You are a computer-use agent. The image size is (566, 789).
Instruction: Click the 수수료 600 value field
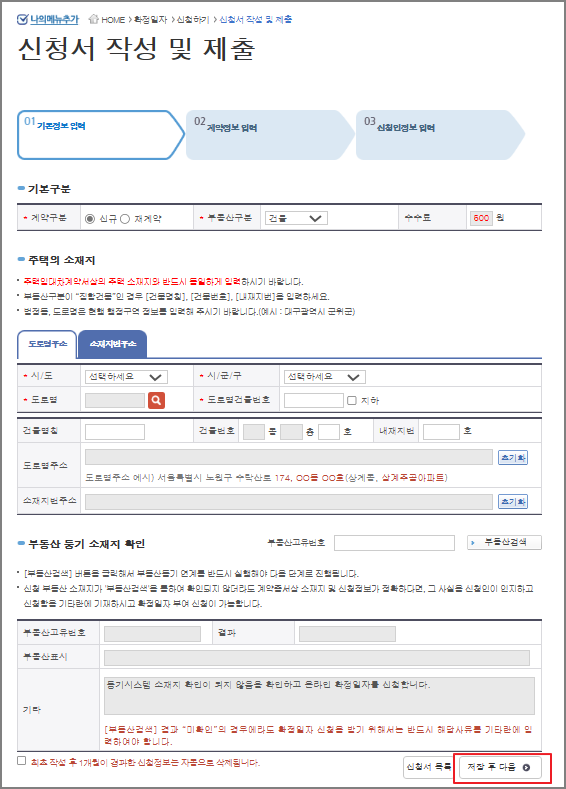click(481, 218)
